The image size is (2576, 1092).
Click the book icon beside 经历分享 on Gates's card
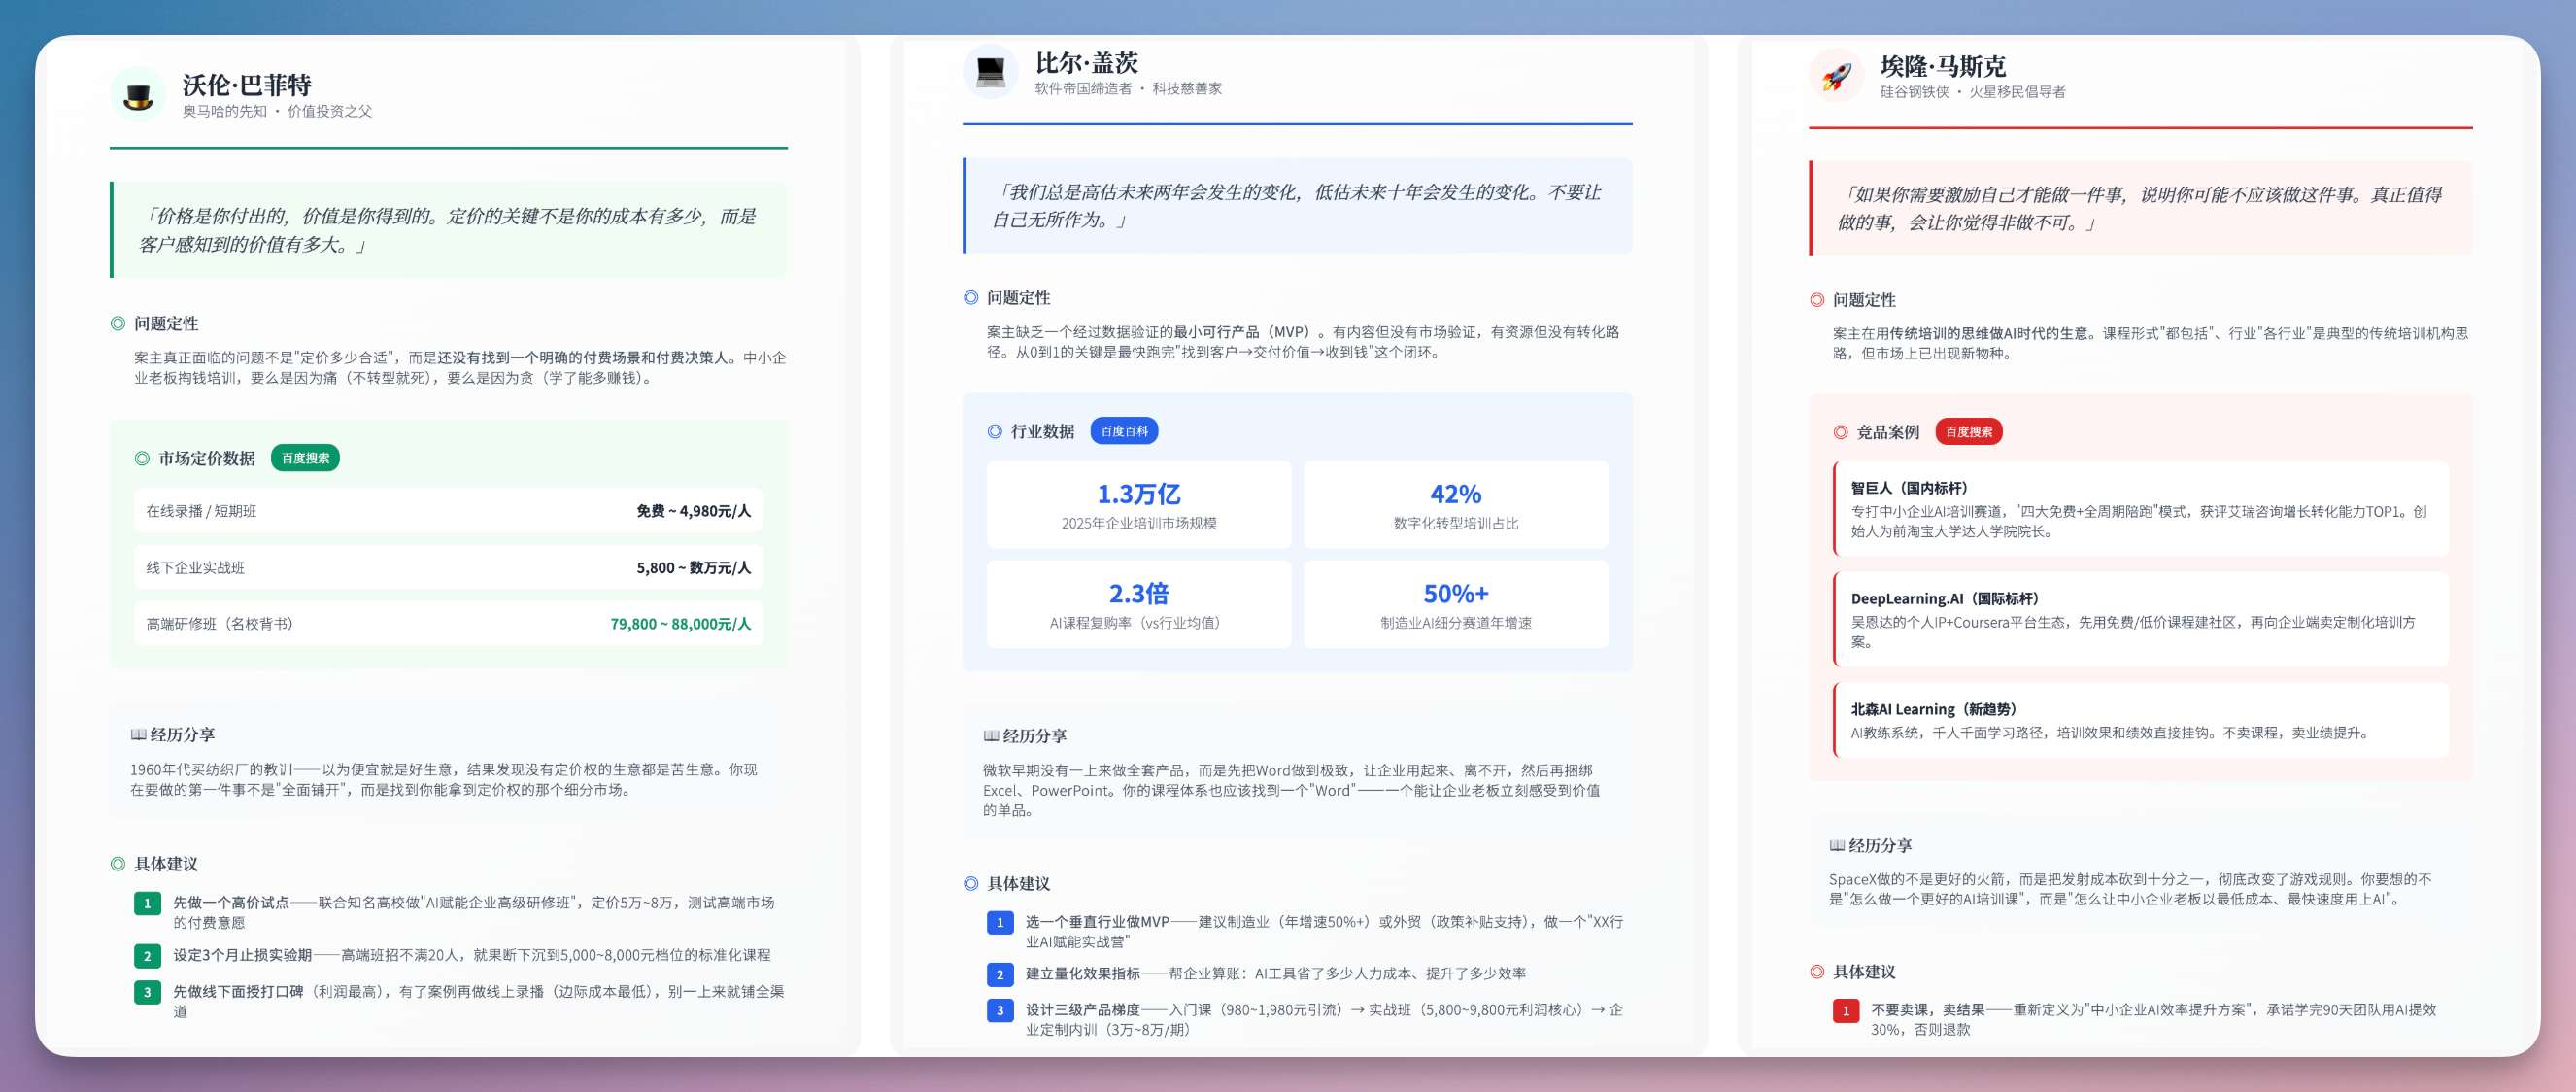coord(990,736)
